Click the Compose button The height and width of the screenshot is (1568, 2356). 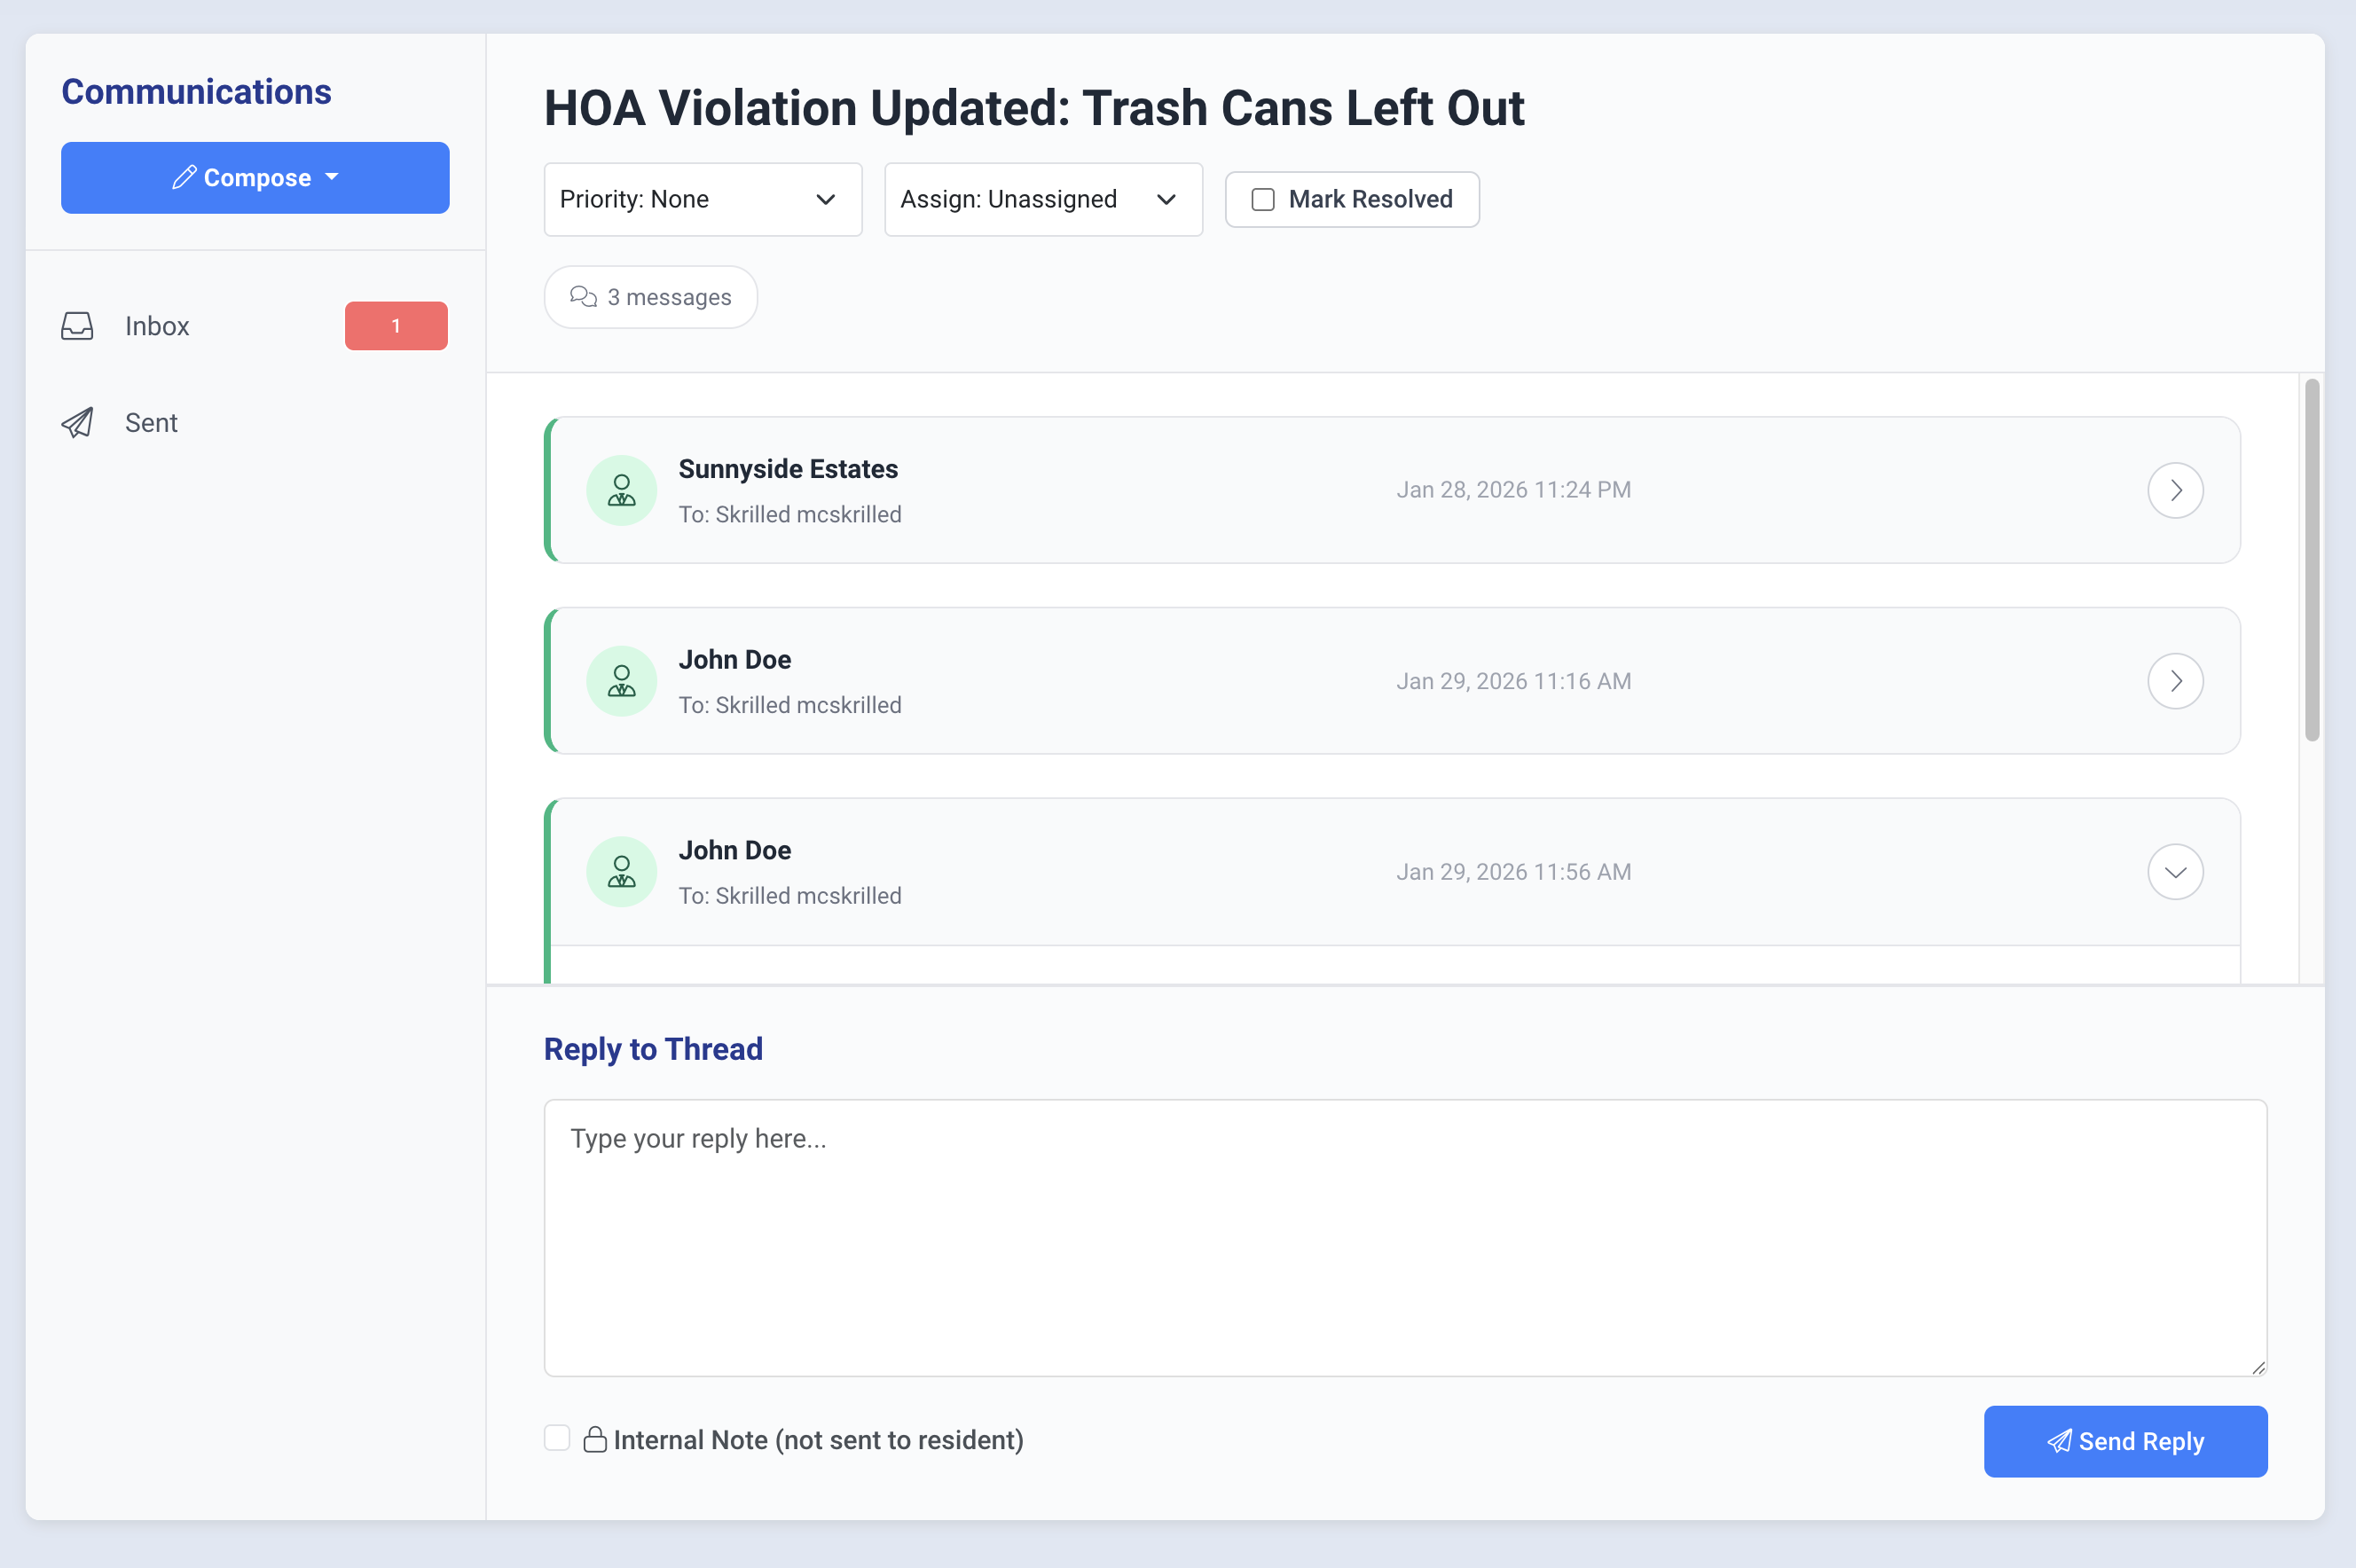pyautogui.click(x=255, y=178)
